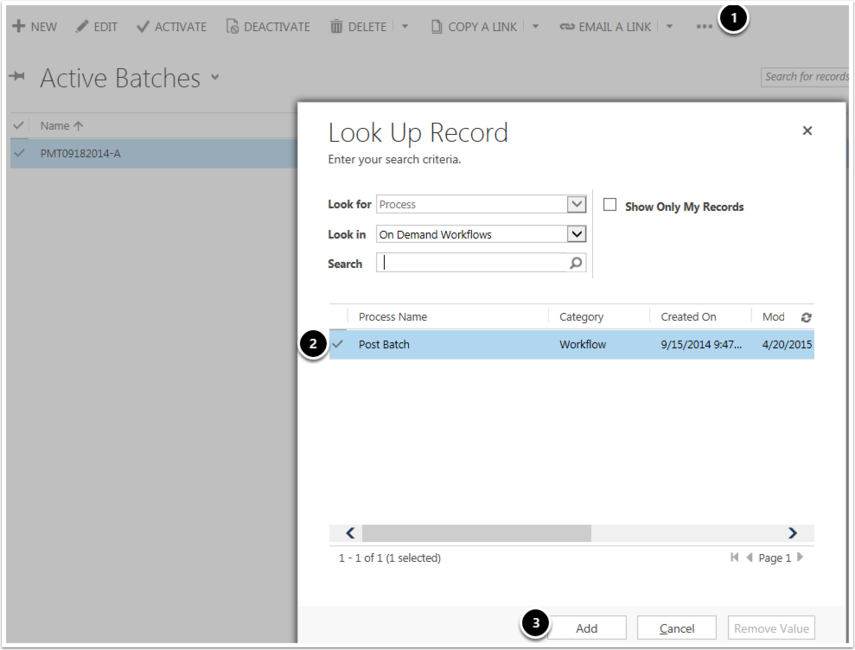Click the EDIT pencil button
The width and height of the screenshot is (855, 650).
click(97, 27)
